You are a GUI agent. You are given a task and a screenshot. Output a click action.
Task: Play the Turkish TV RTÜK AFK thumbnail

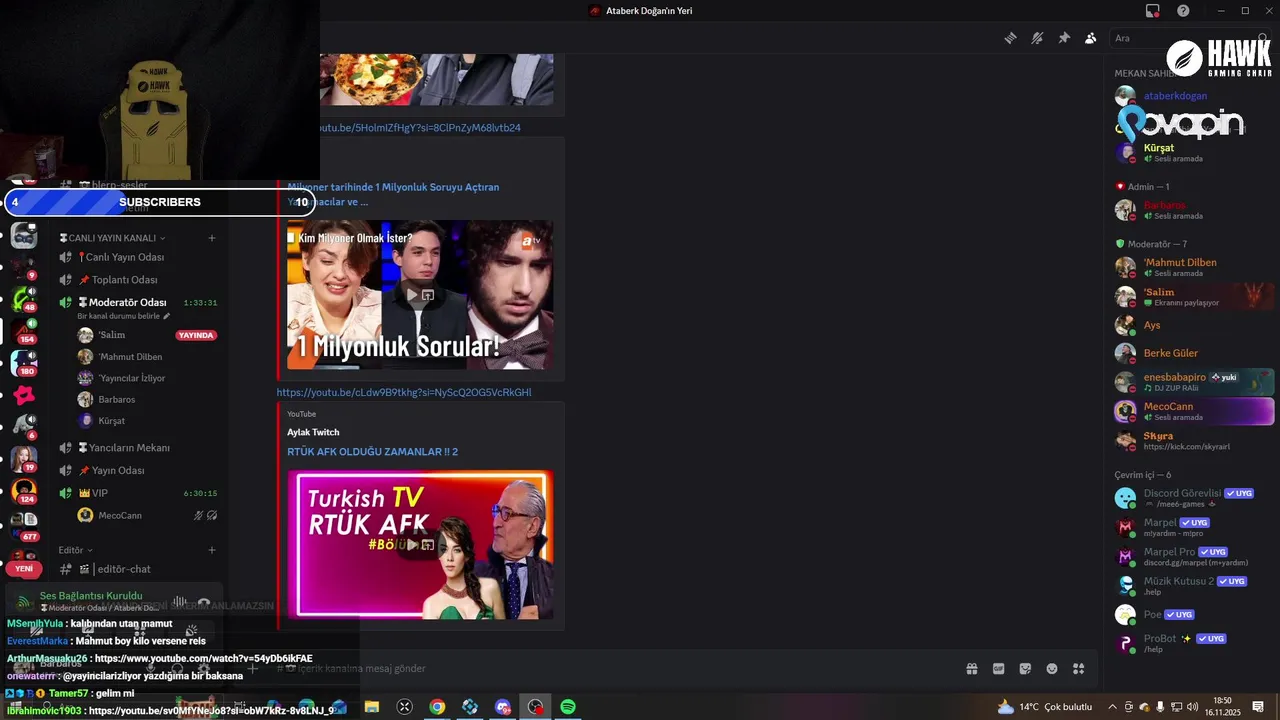tap(420, 545)
